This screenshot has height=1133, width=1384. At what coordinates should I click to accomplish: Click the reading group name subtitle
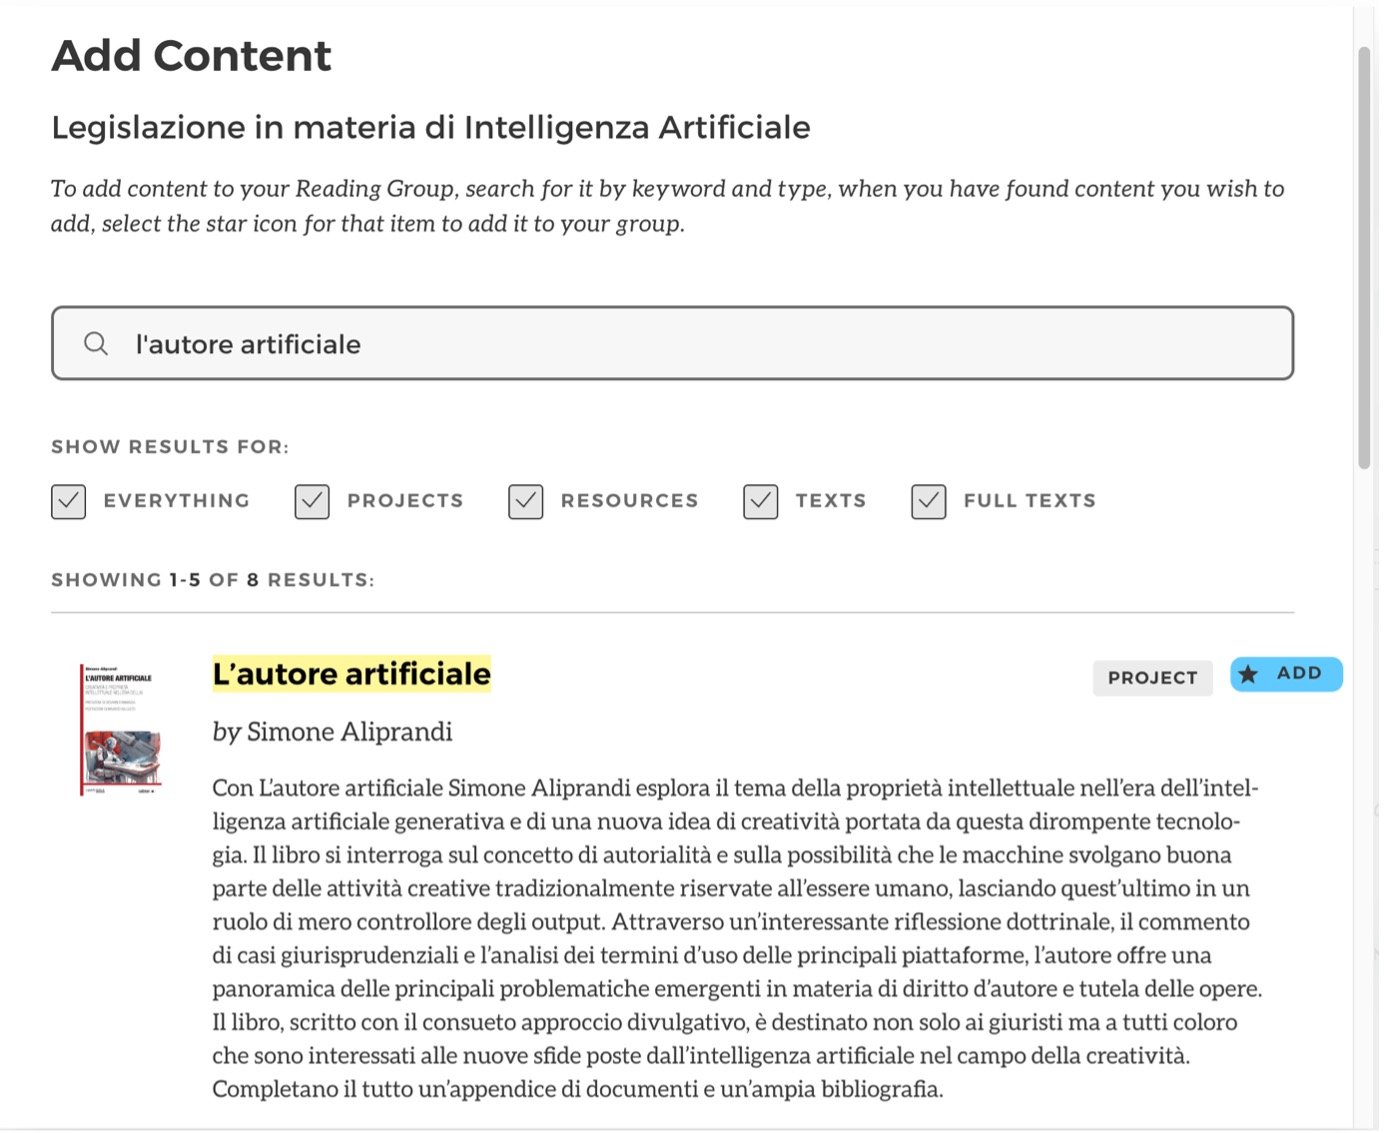[x=431, y=128]
